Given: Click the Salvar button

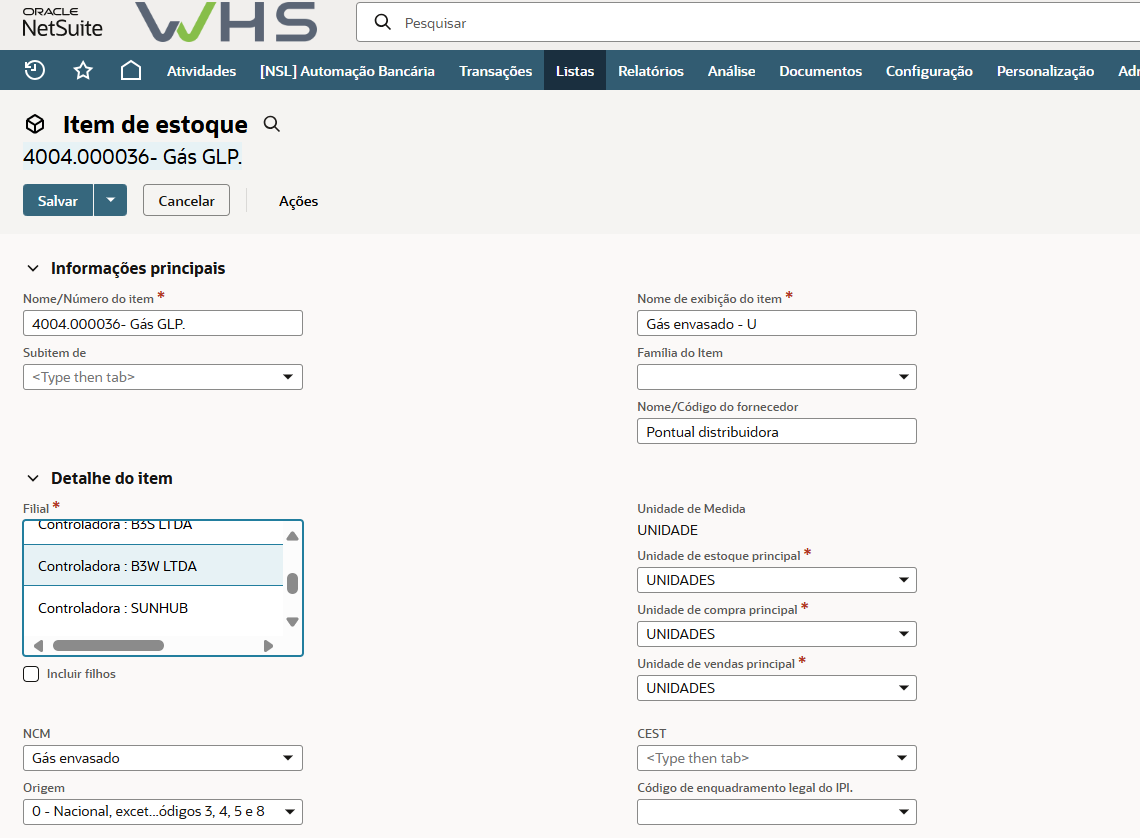Looking at the screenshot, I should [58, 200].
